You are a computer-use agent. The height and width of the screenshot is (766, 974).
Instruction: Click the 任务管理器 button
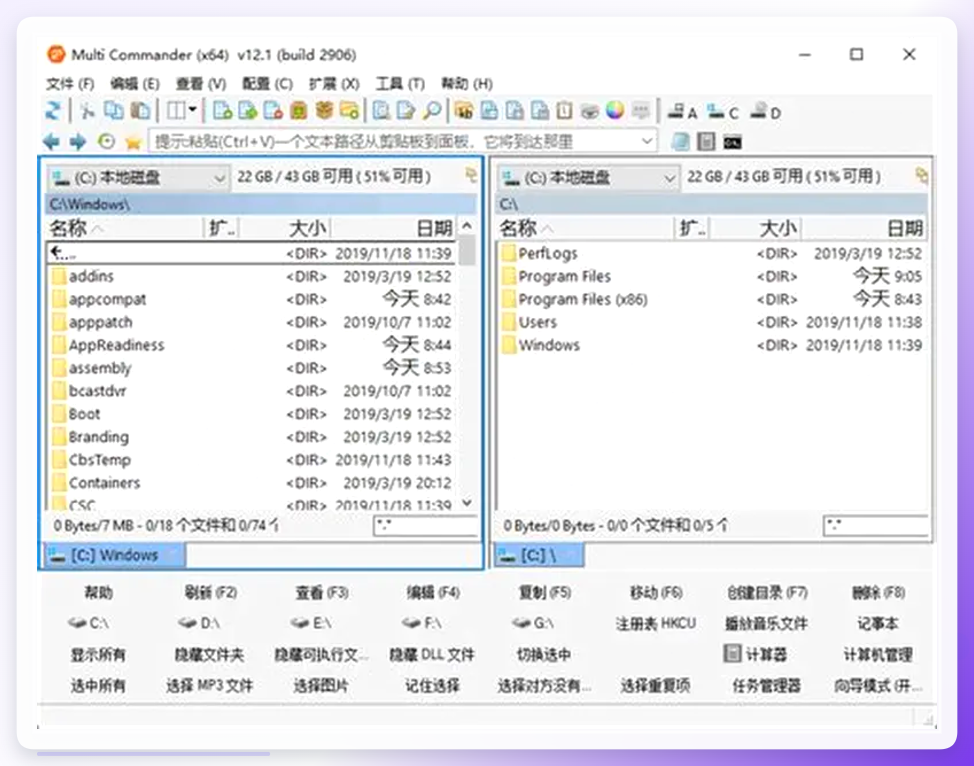(767, 686)
